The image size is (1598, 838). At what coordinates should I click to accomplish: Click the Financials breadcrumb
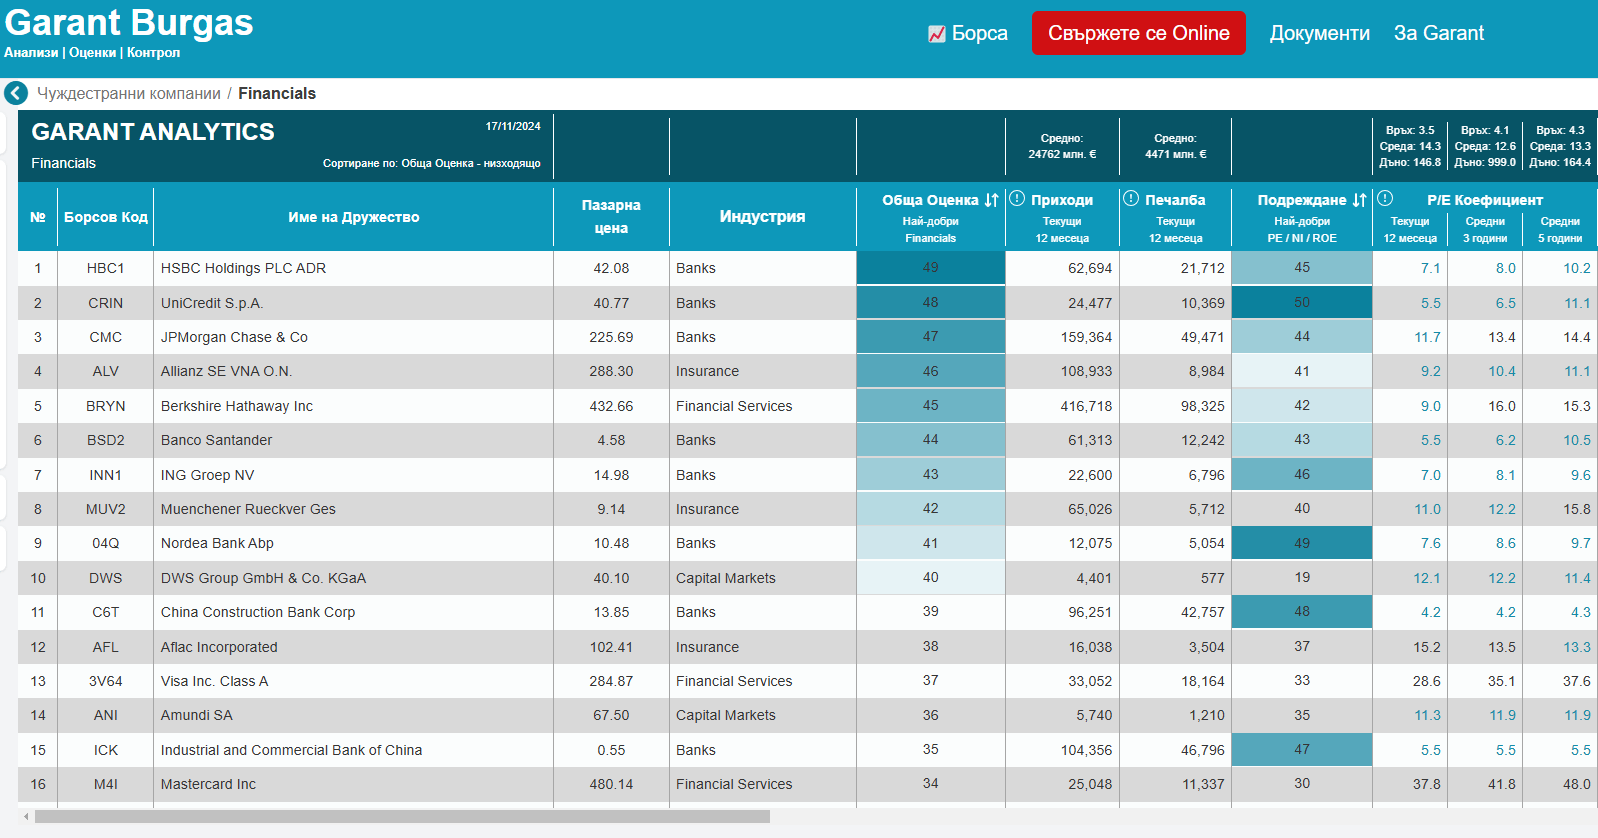[x=277, y=93]
